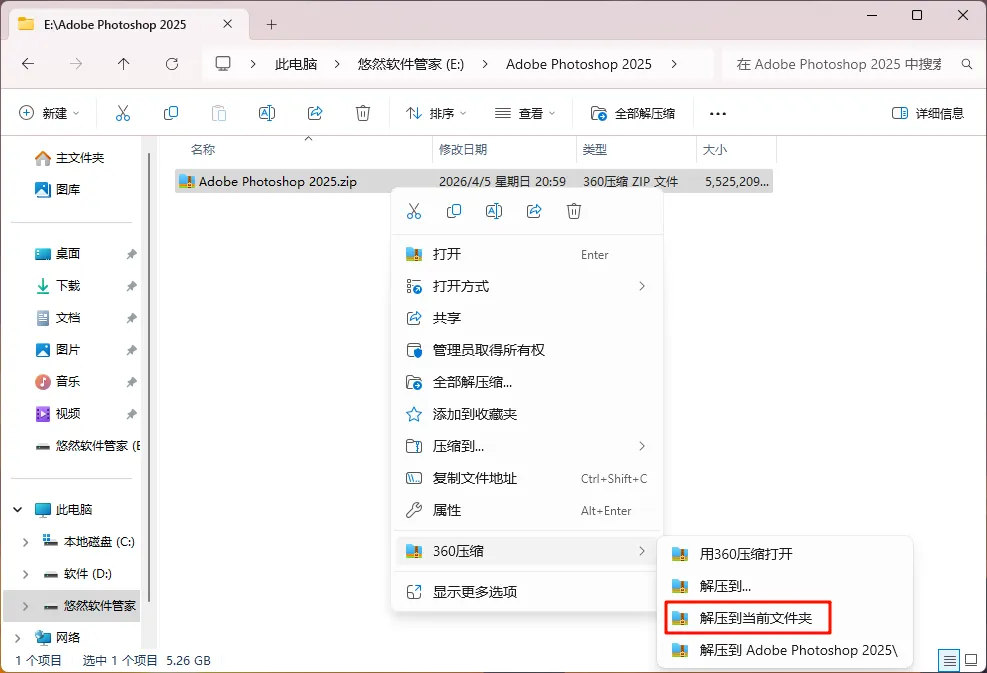Screen dimensions: 987x673
Task: Click the Delete icon in the context menu
Action: 574,211
